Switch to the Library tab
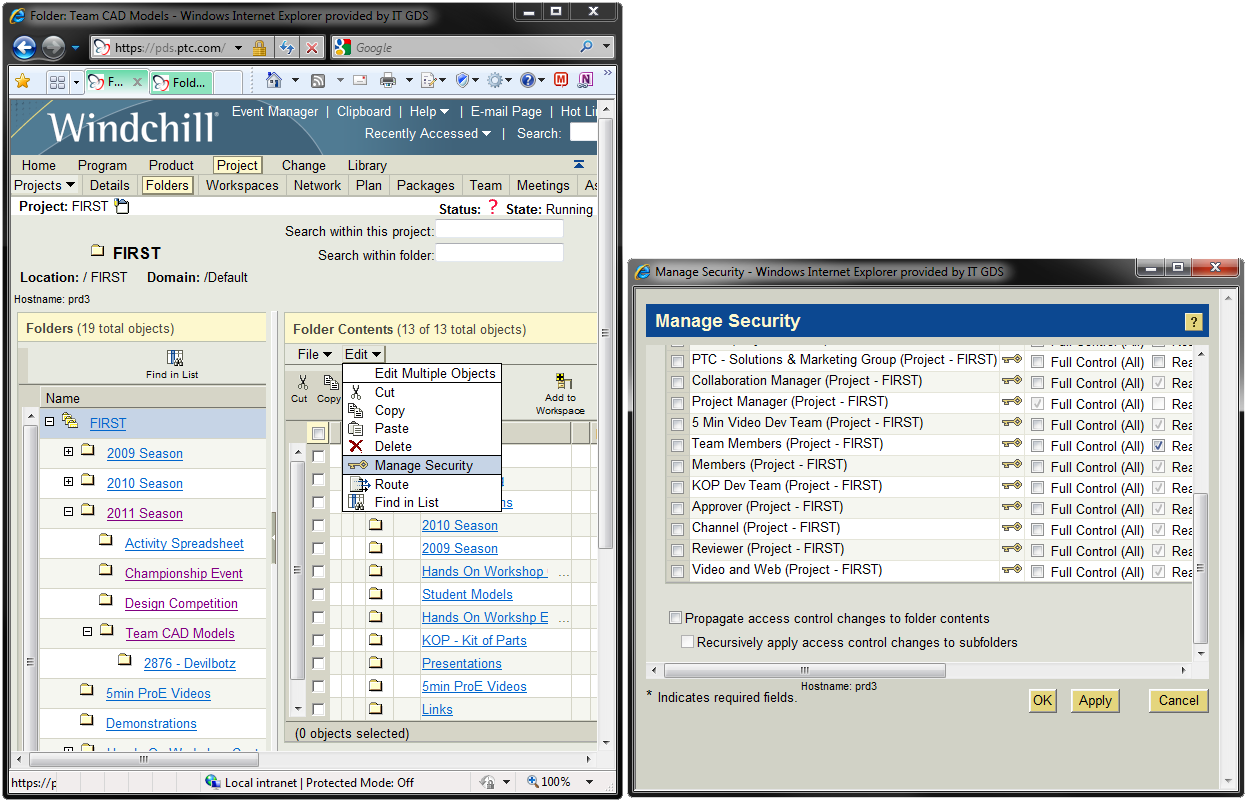Viewport: 1247px width, 800px height. pos(367,165)
